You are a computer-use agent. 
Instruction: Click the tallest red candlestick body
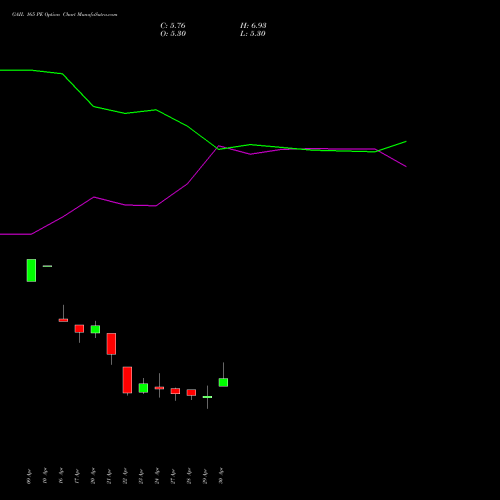pos(127,380)
